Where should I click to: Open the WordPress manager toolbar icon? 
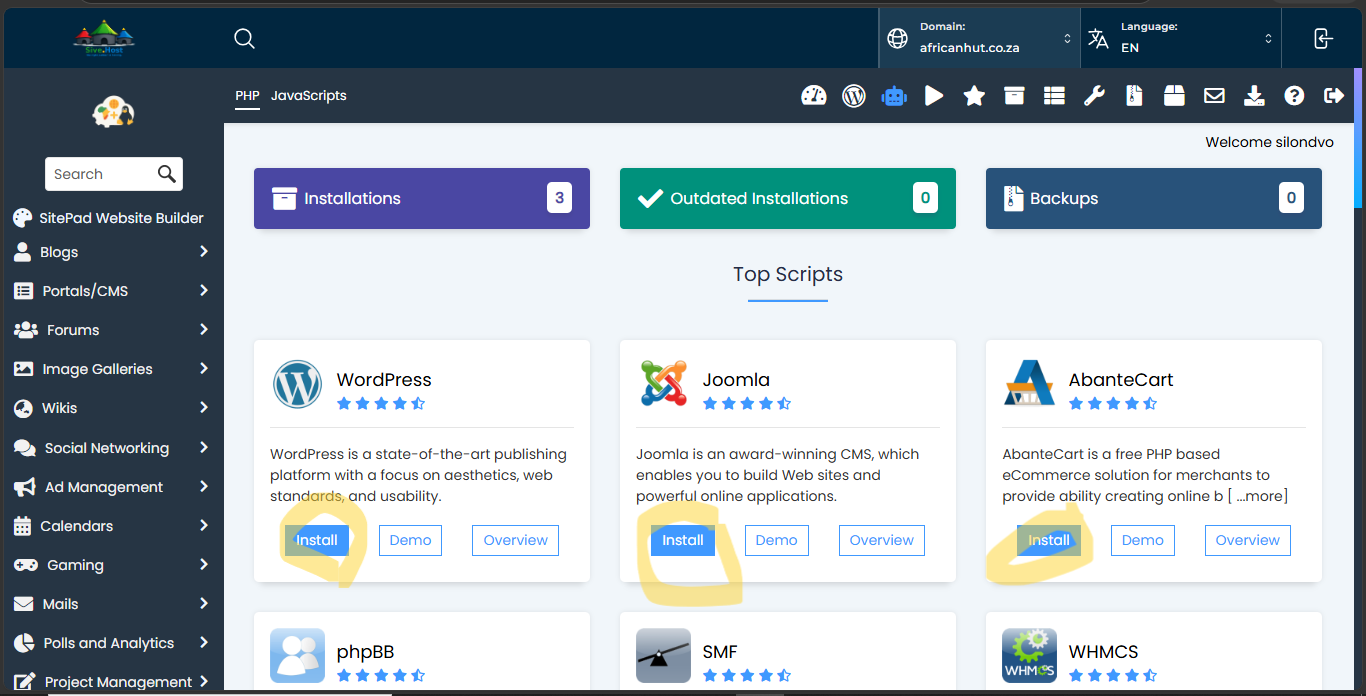pyautogui.click(x=854, y=95)
